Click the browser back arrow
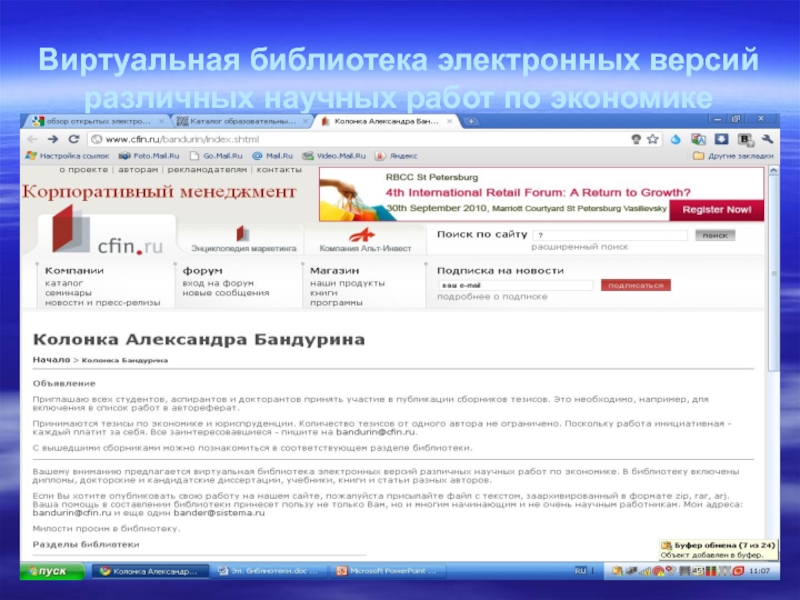 pyautogui.click(x=33, y=139)
